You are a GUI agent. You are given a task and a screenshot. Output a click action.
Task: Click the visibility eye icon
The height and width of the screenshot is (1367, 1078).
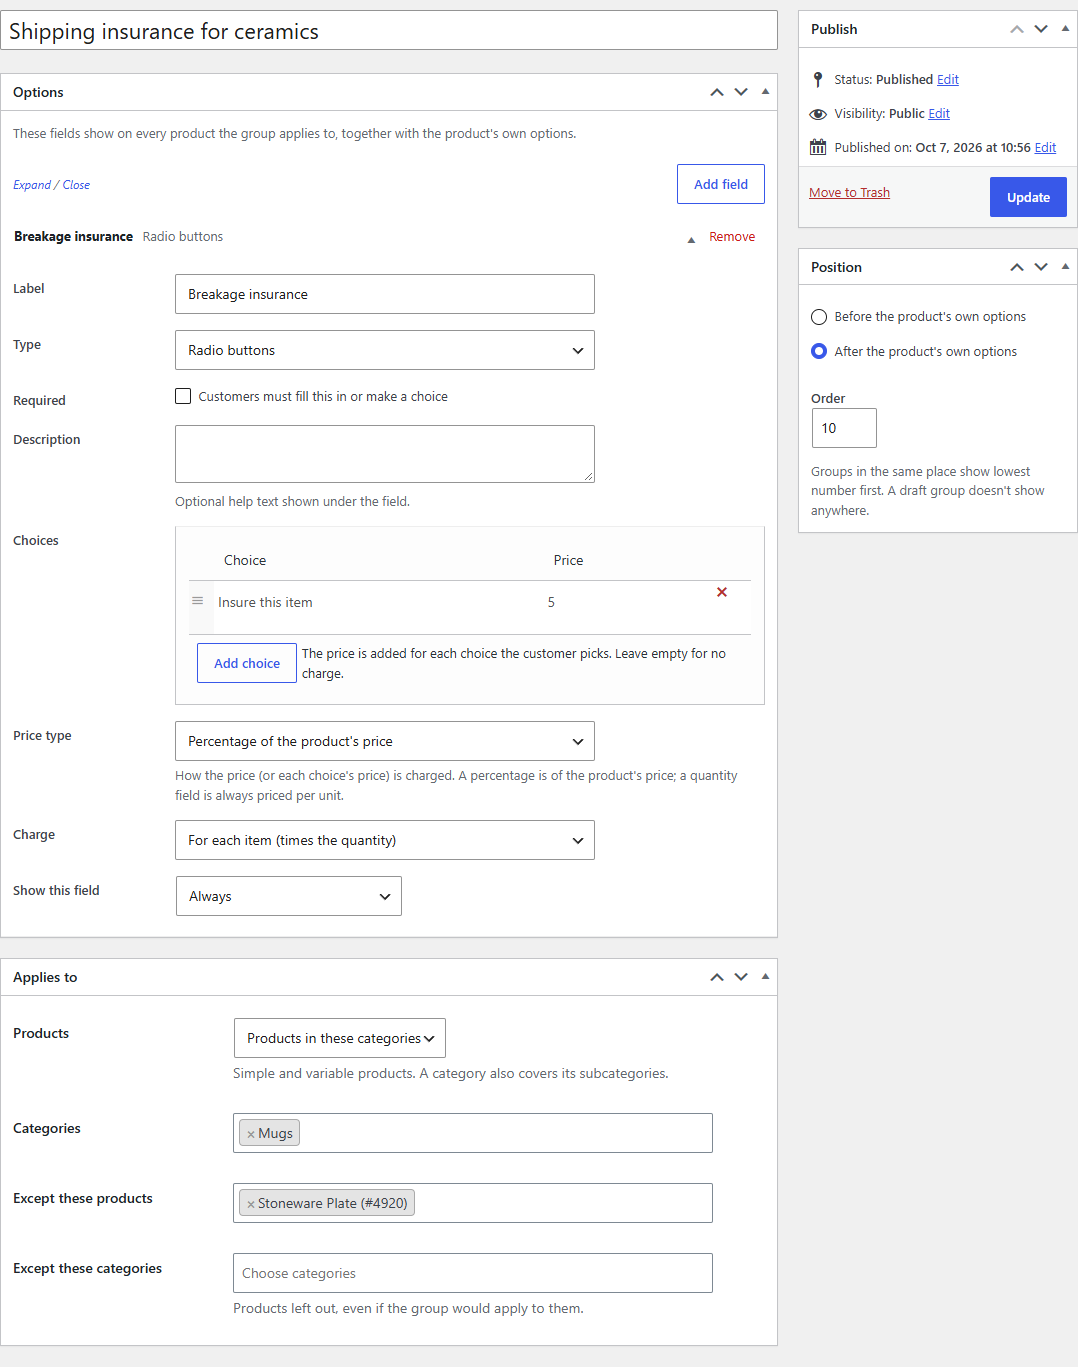coord(818,114)
